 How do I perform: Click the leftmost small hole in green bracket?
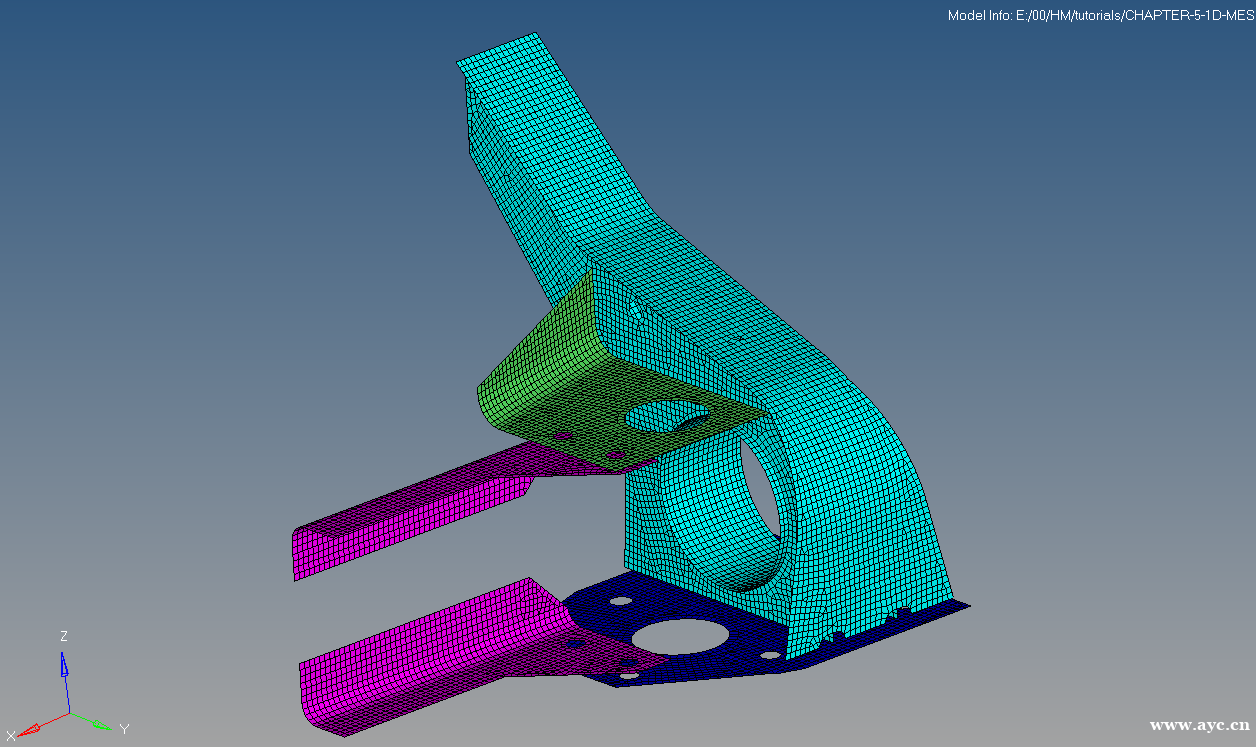(563, 436)
